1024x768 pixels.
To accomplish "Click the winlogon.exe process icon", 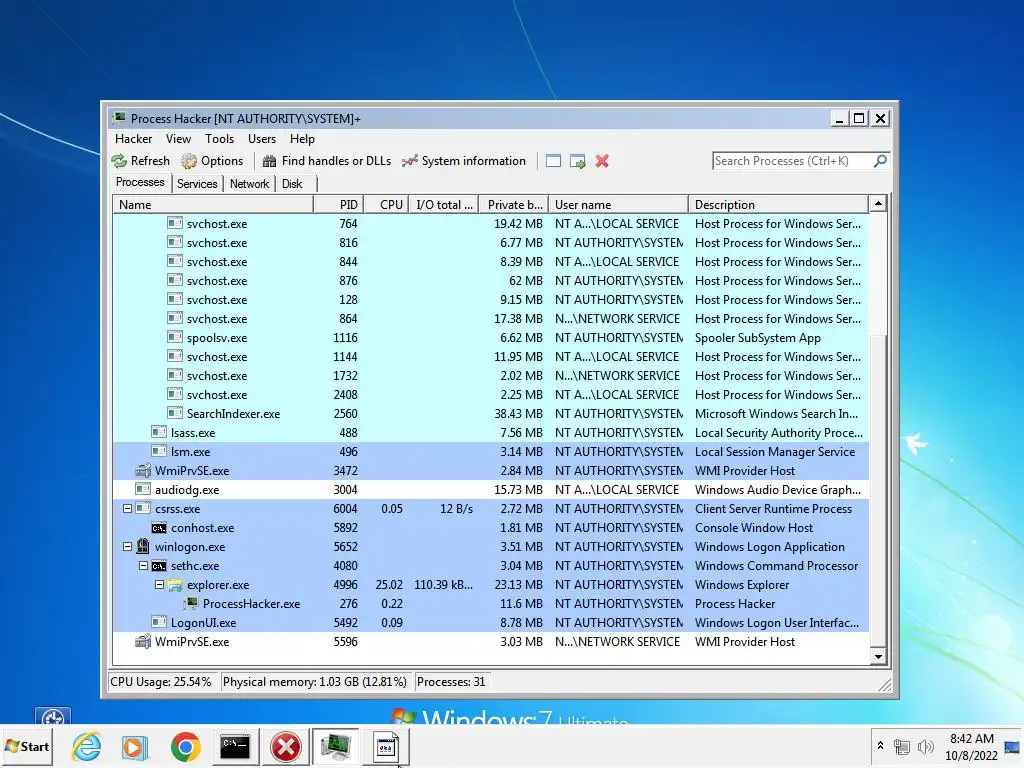I will (143, 547).
